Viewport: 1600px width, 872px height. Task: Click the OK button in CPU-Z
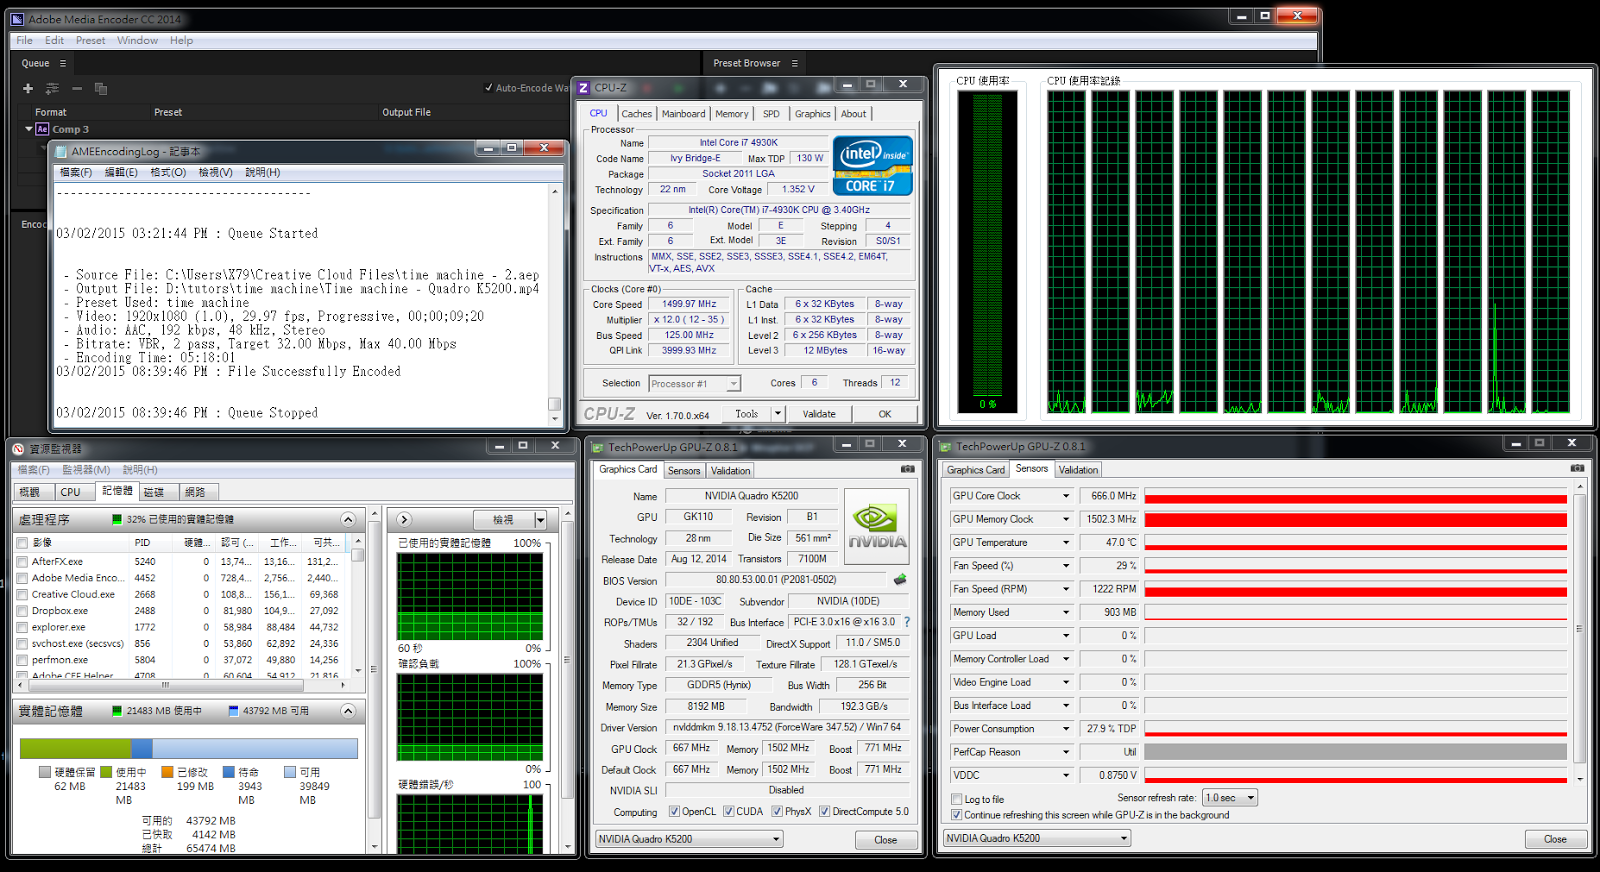885,414
